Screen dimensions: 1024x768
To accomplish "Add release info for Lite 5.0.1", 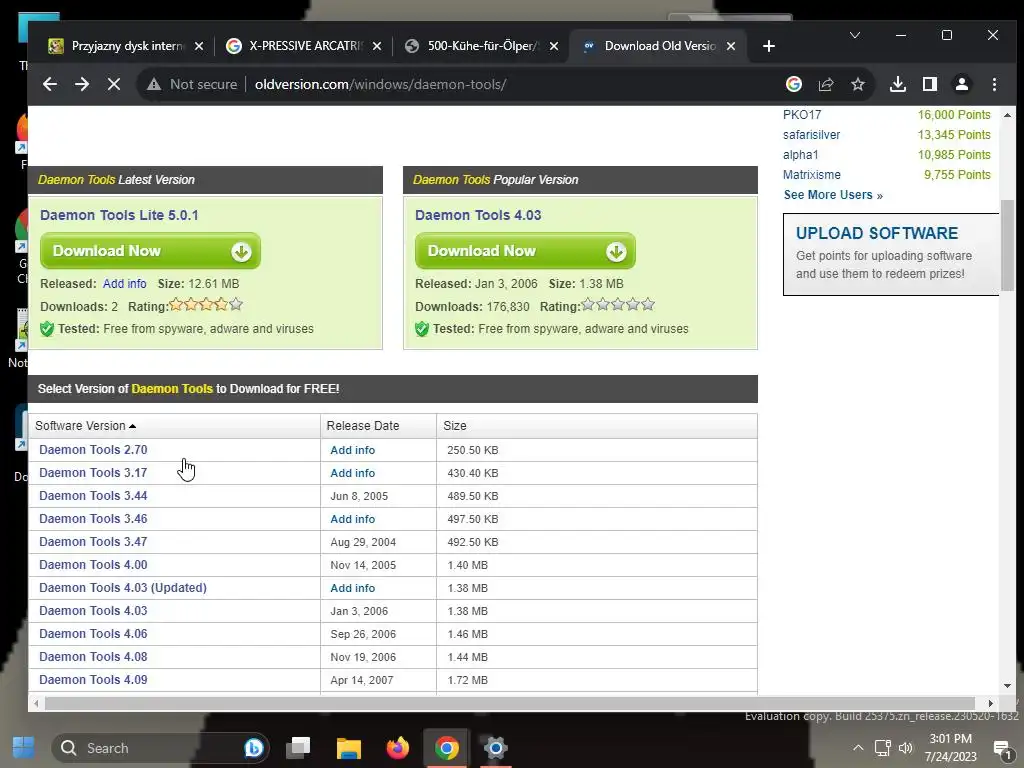I will coord(124,283).
